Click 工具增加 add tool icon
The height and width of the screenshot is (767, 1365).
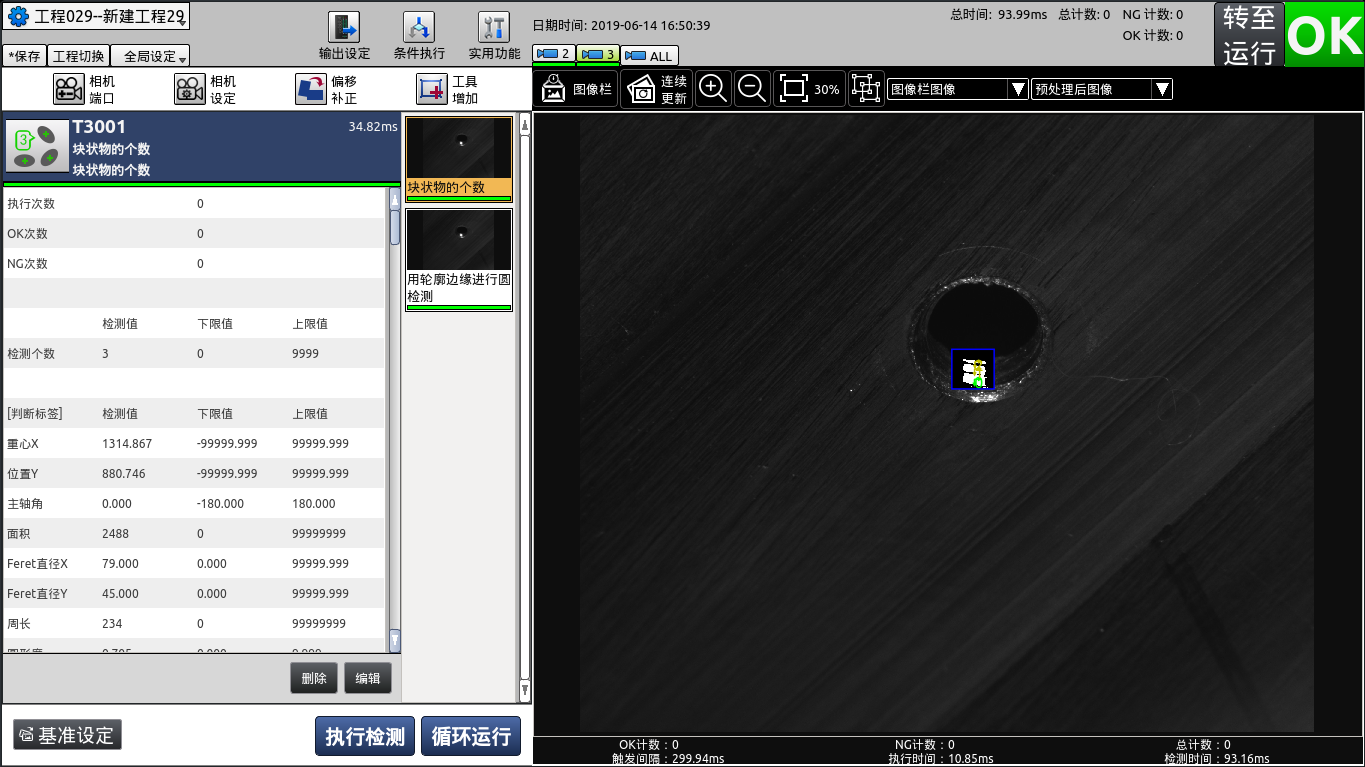432,90
